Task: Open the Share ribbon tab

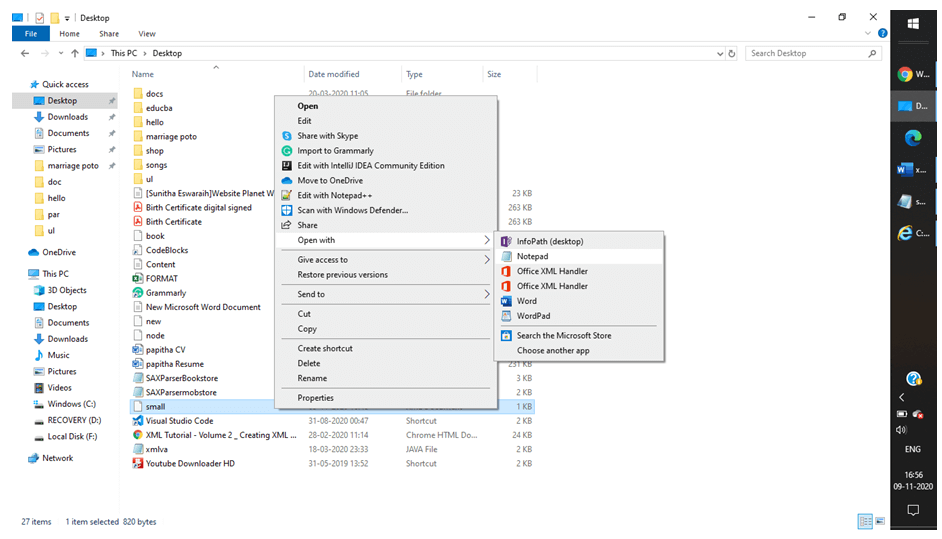Action: pos(109,34)
